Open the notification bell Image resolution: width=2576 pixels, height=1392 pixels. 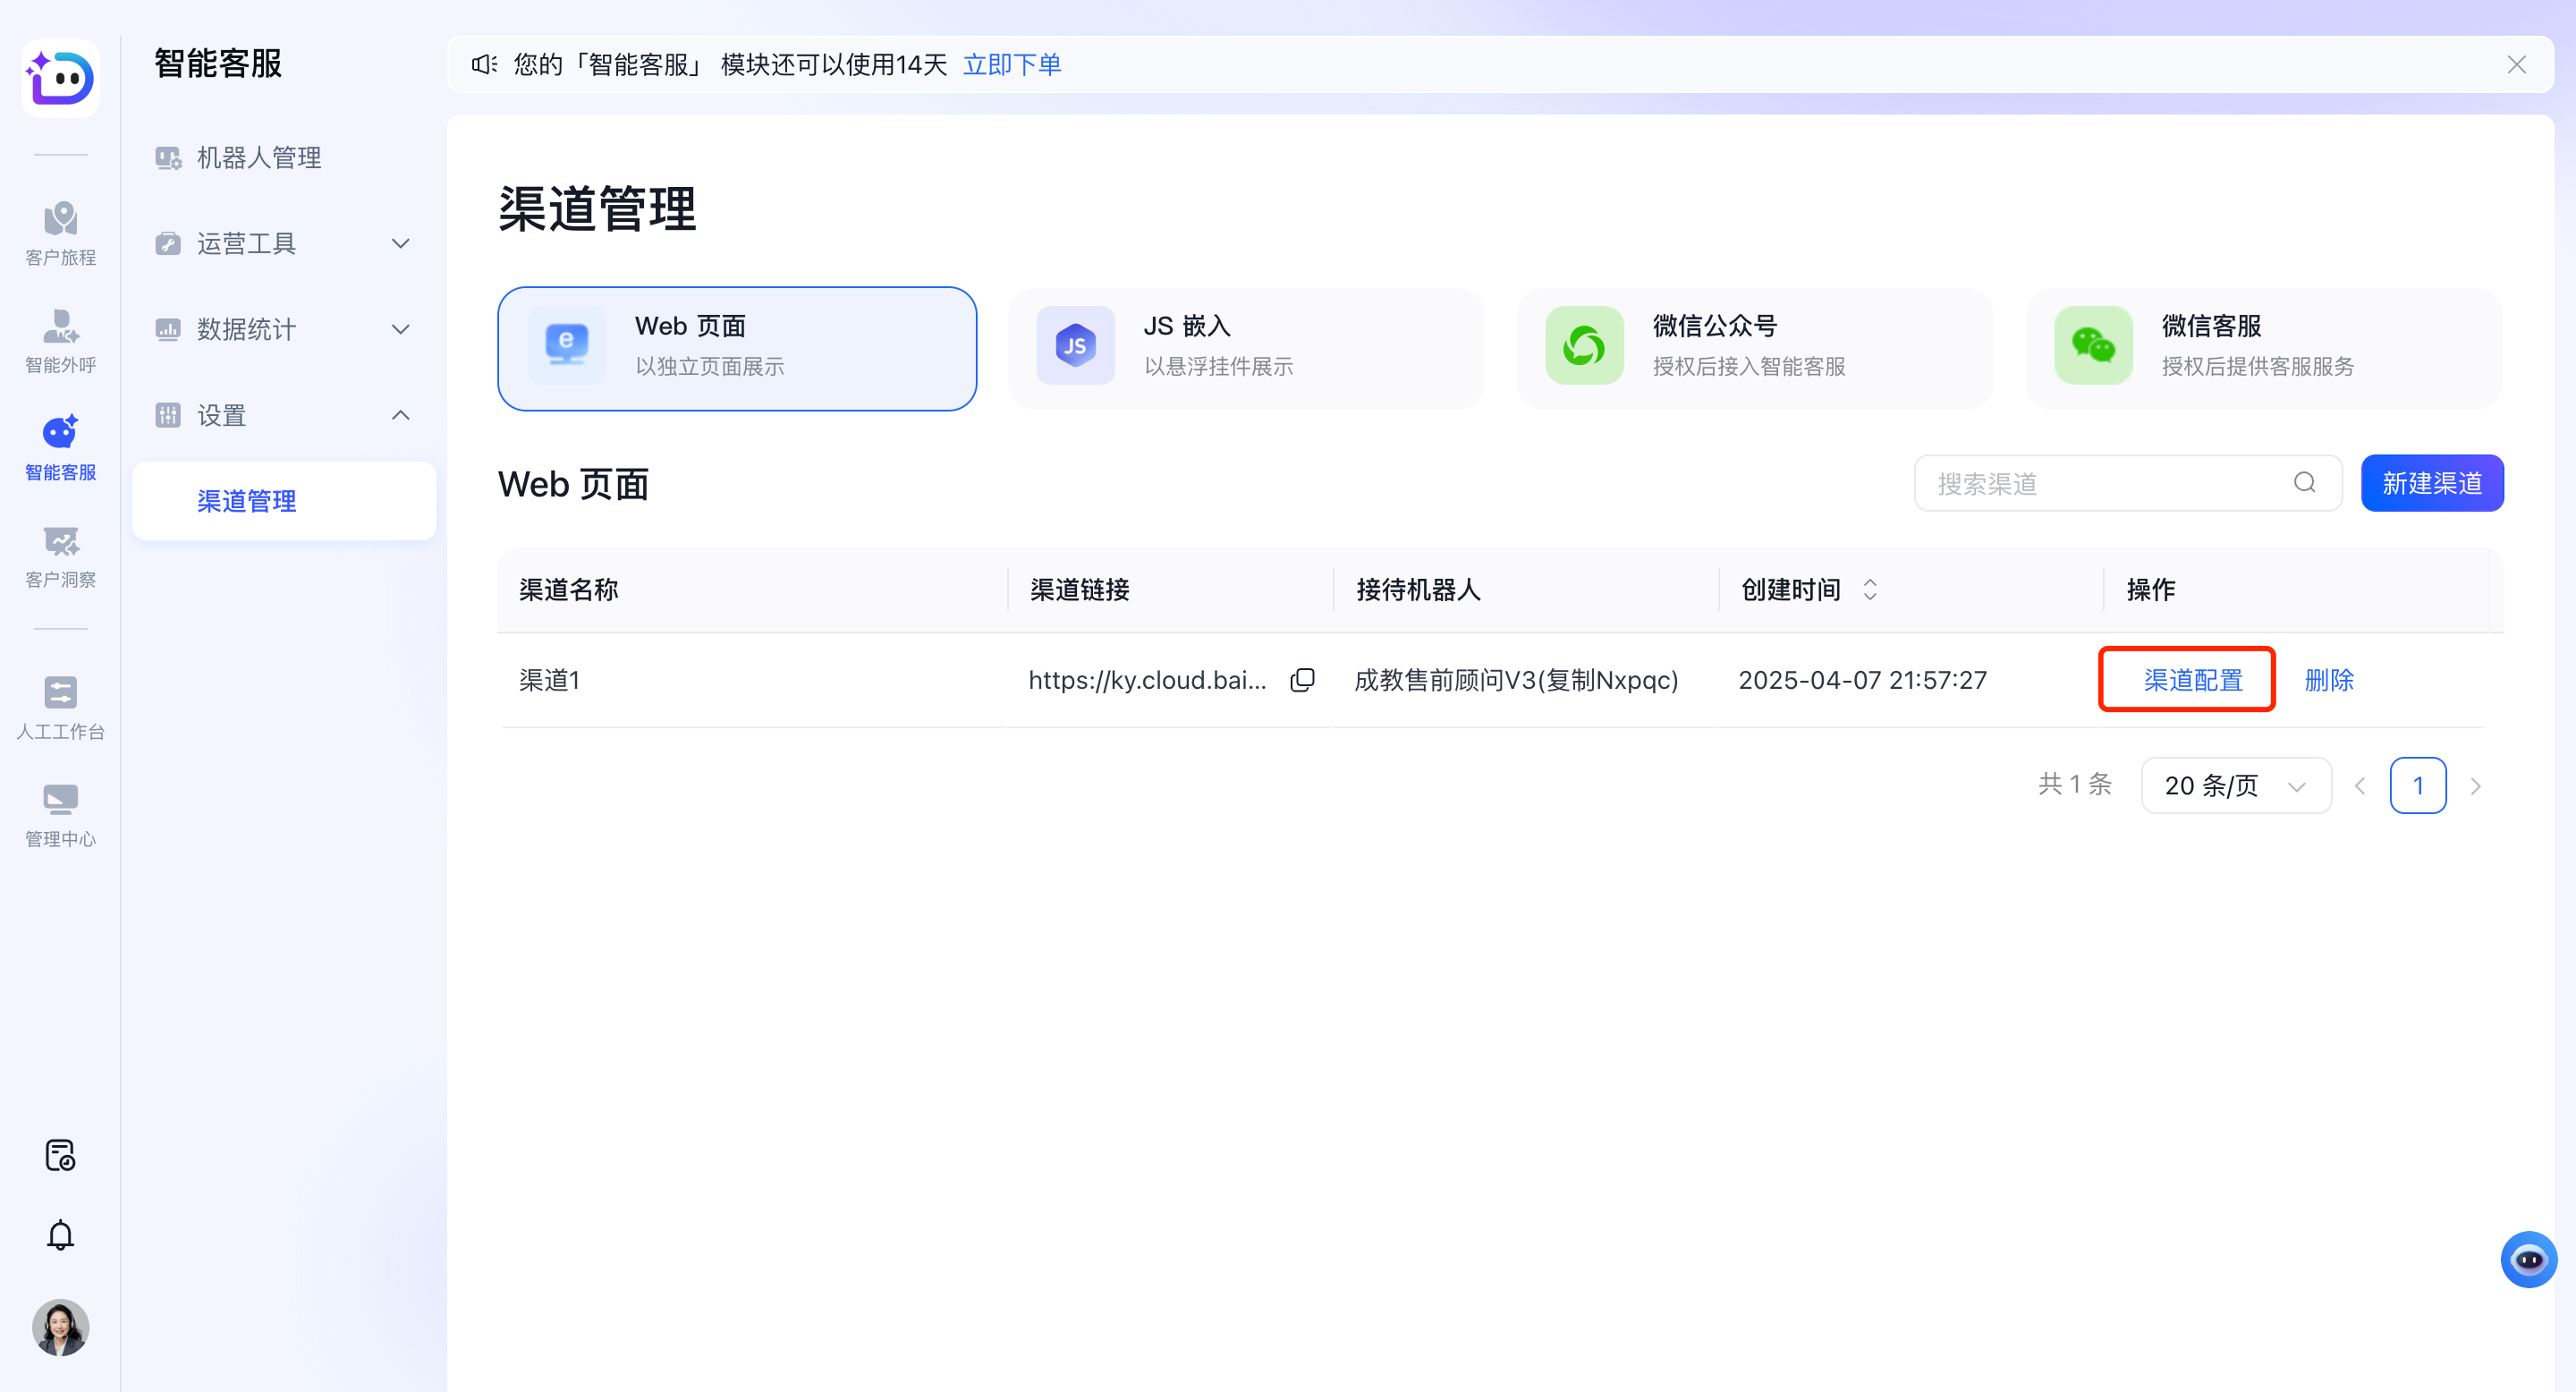click(x=60, y=1234)
